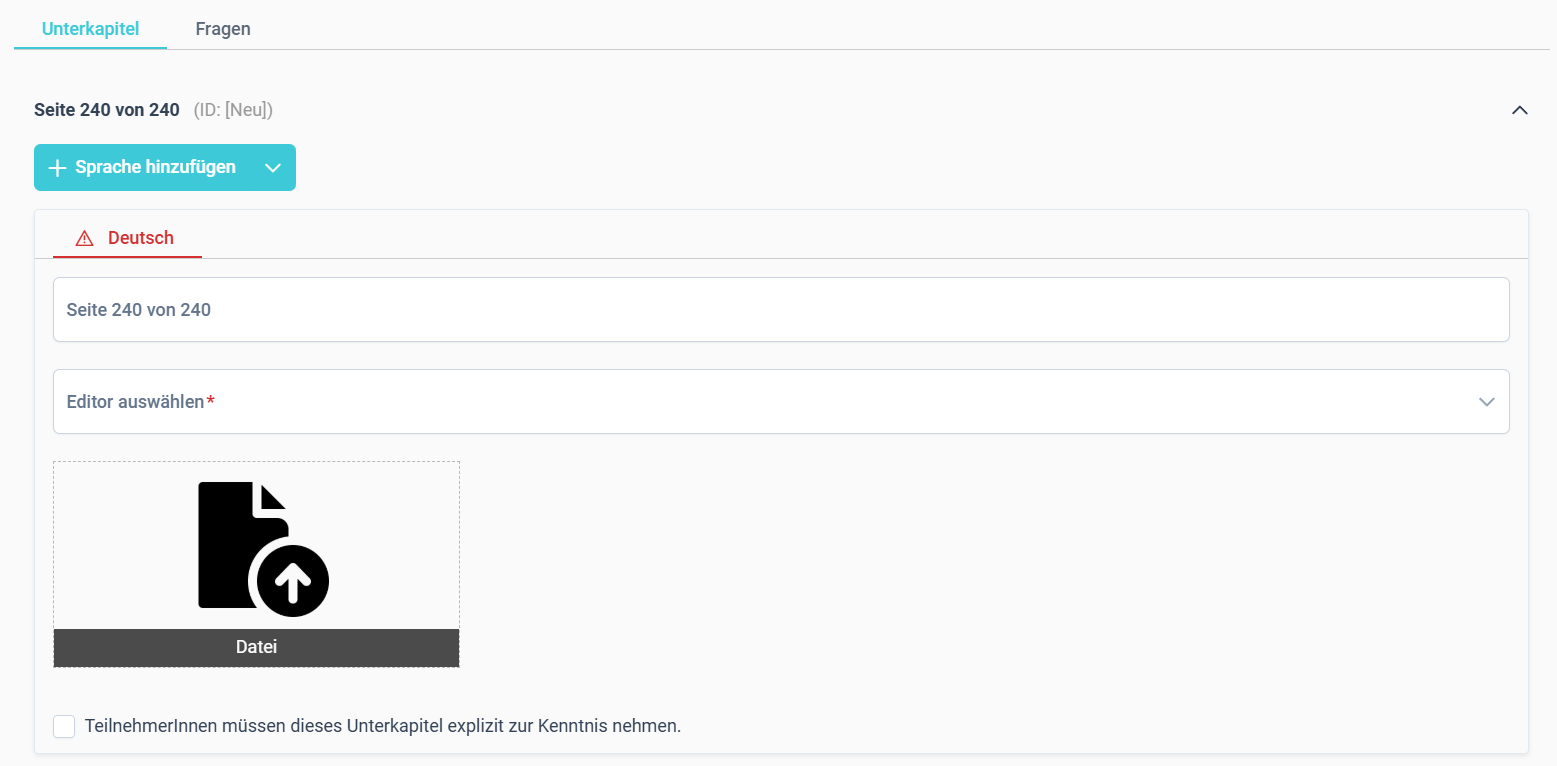Image resolution: width=1557 pixels, height=766 pixels.
Task: Click the Sprache hinzufügen button text
Action: [155, 167]
